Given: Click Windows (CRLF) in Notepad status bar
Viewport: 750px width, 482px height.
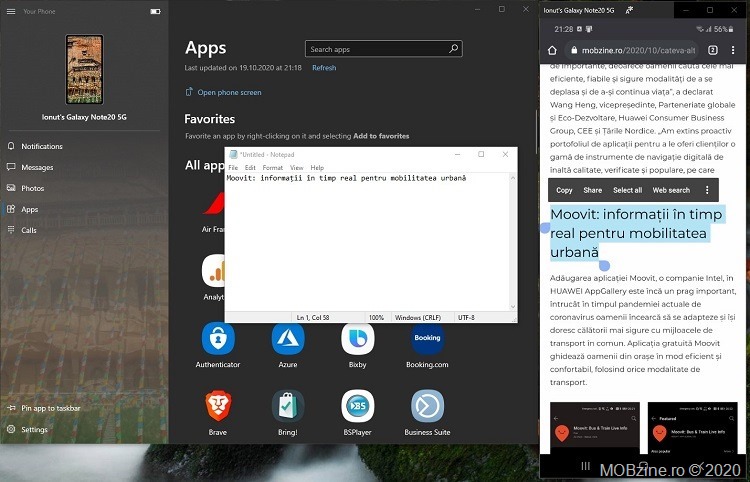Looking at the screenshot, I should (418, 318).
